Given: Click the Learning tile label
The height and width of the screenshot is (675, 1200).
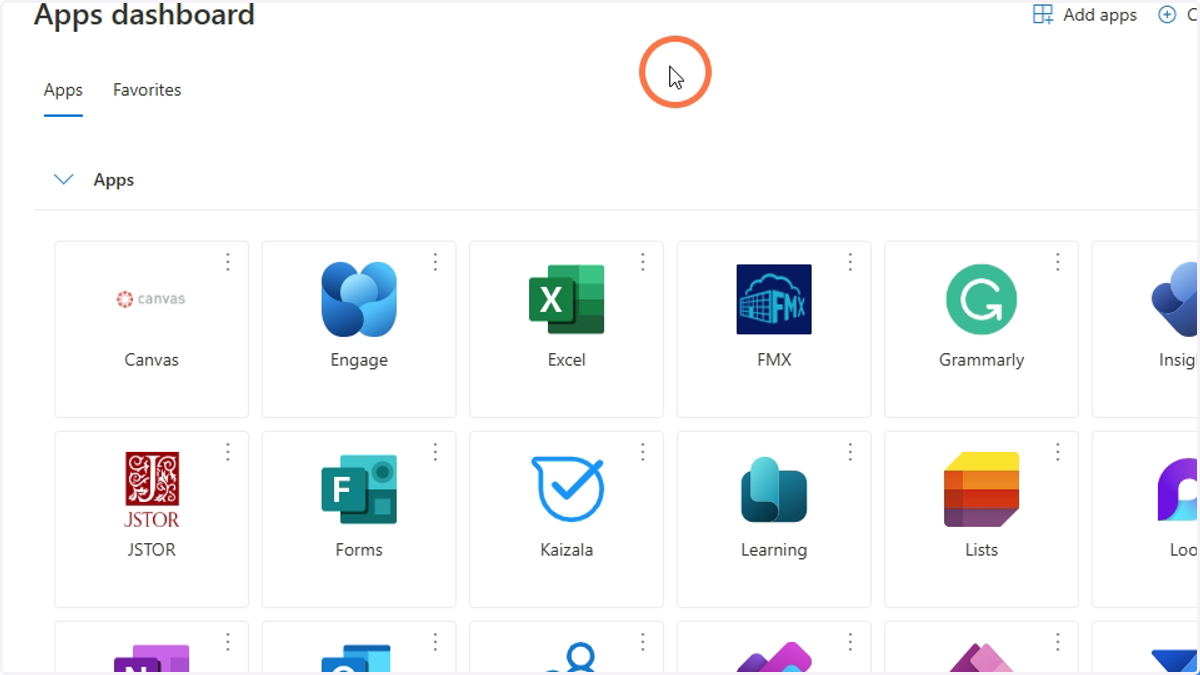Looking at the screenshot, I should pyautogui.click(x=774, y=550).
